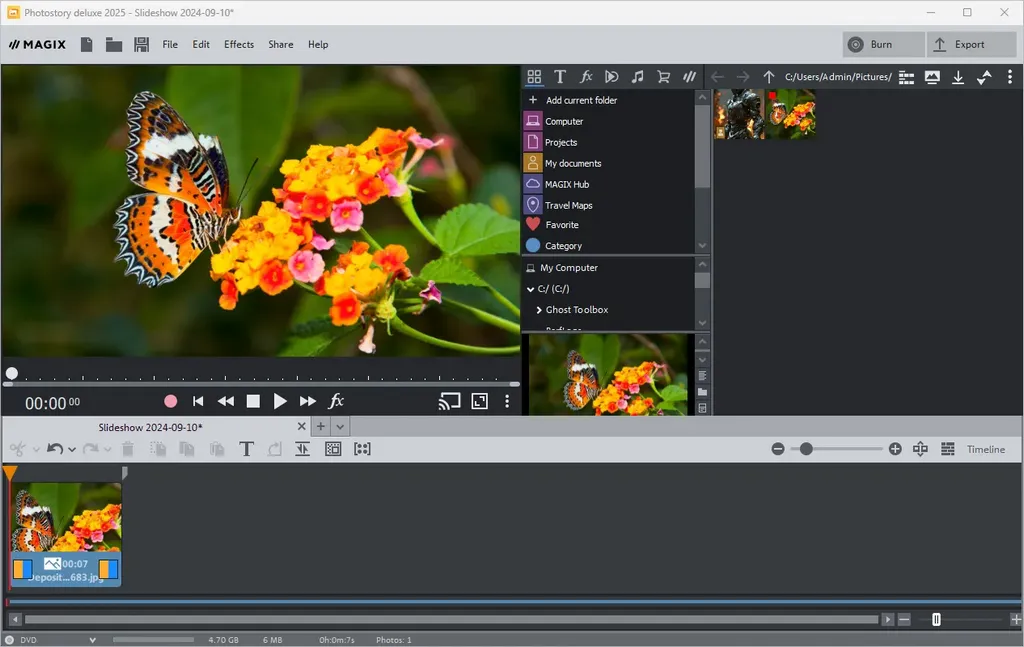Start playback with the play button

tap(280, 401)
